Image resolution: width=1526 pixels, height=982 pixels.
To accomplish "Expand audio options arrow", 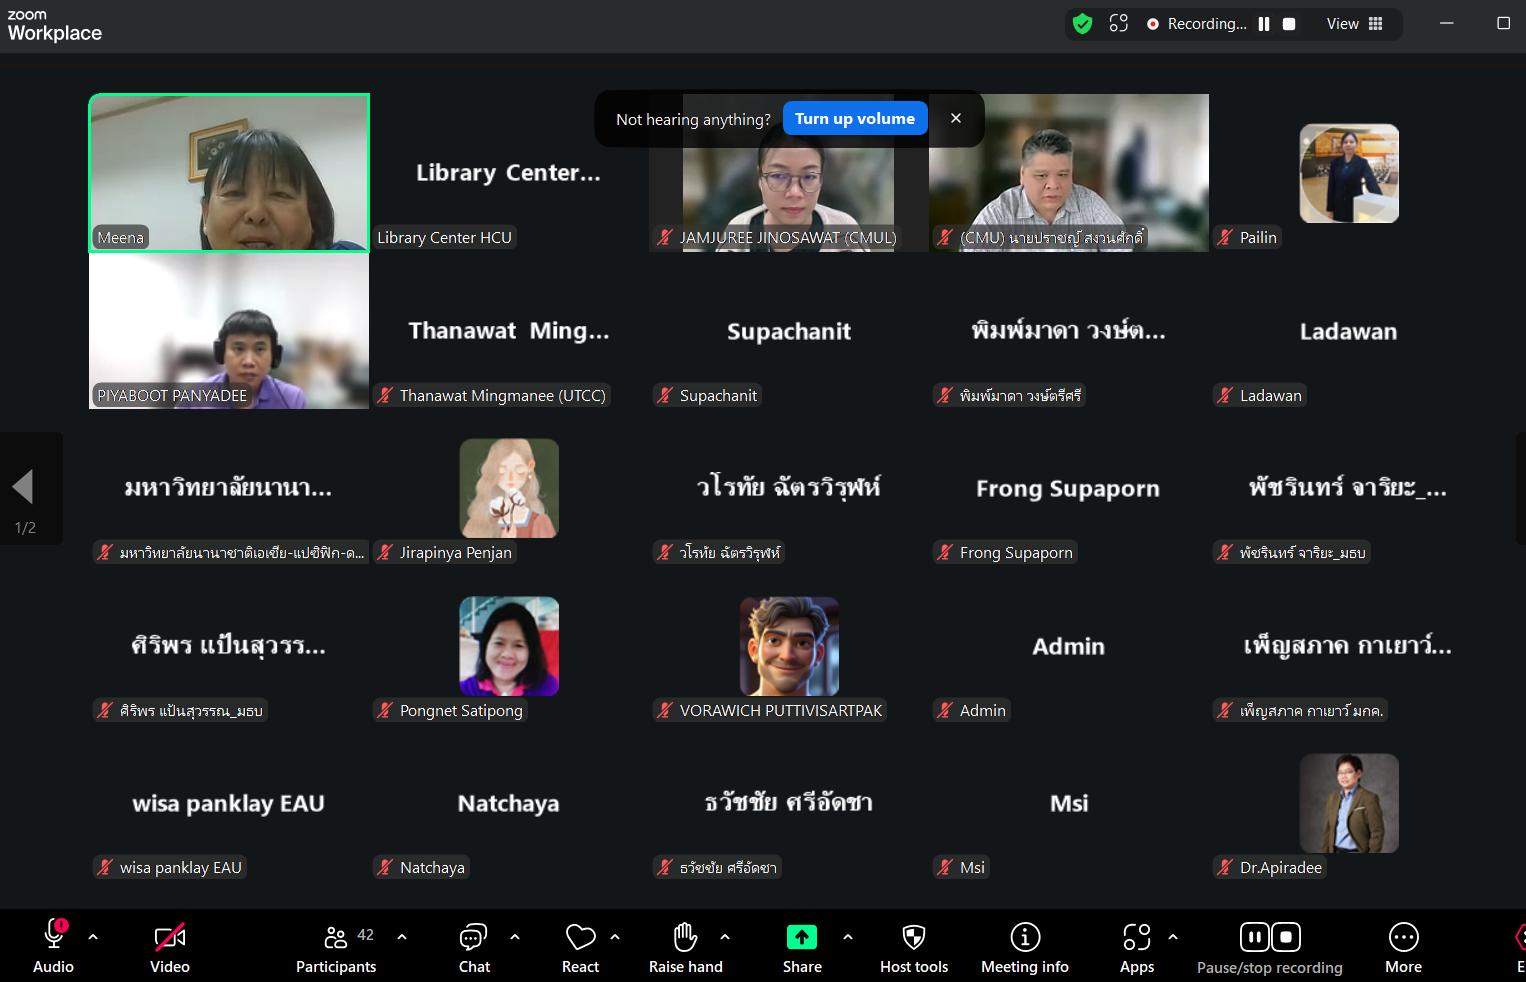I will (93, 937).
